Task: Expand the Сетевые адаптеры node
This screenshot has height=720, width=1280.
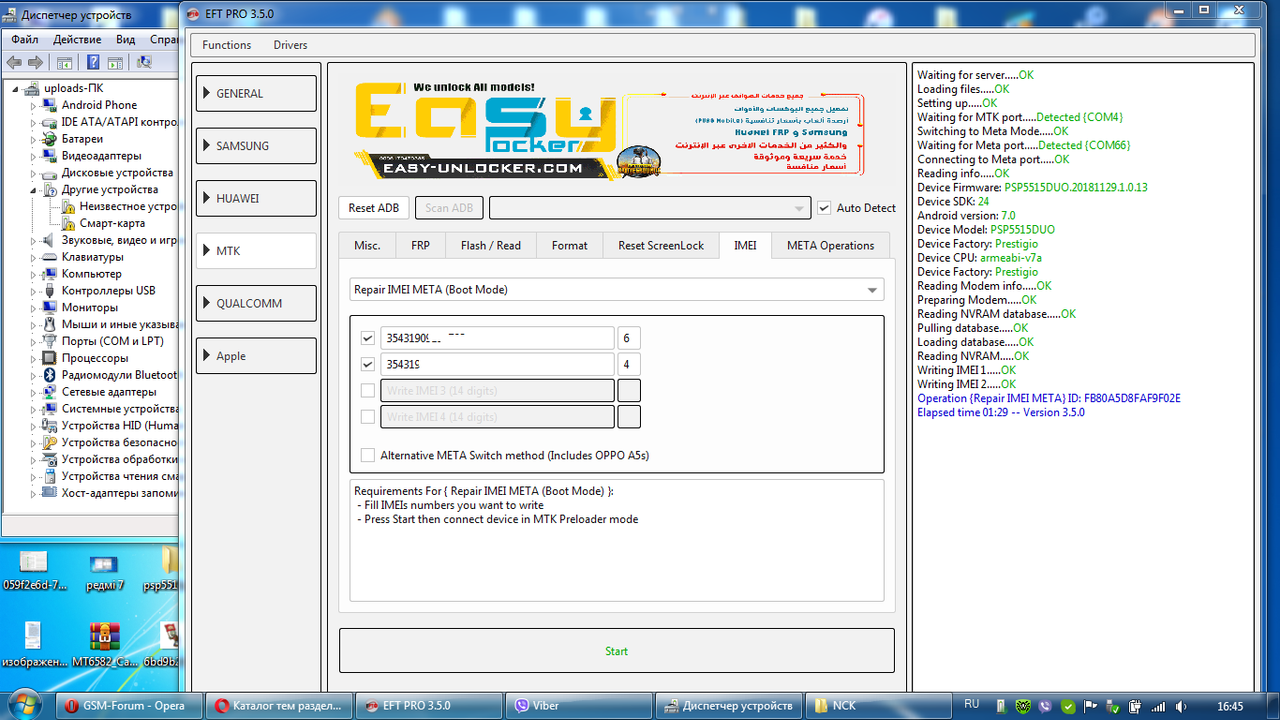Action: [33, 392]
